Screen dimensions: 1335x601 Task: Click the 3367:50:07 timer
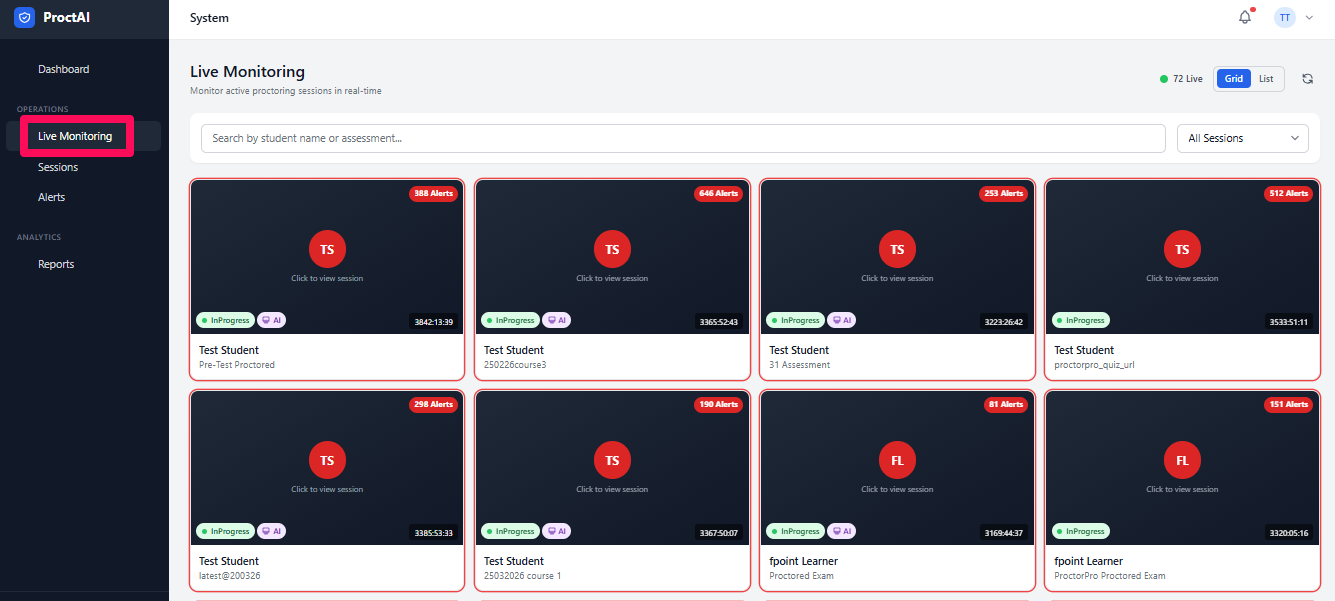(x=719, y=533)
